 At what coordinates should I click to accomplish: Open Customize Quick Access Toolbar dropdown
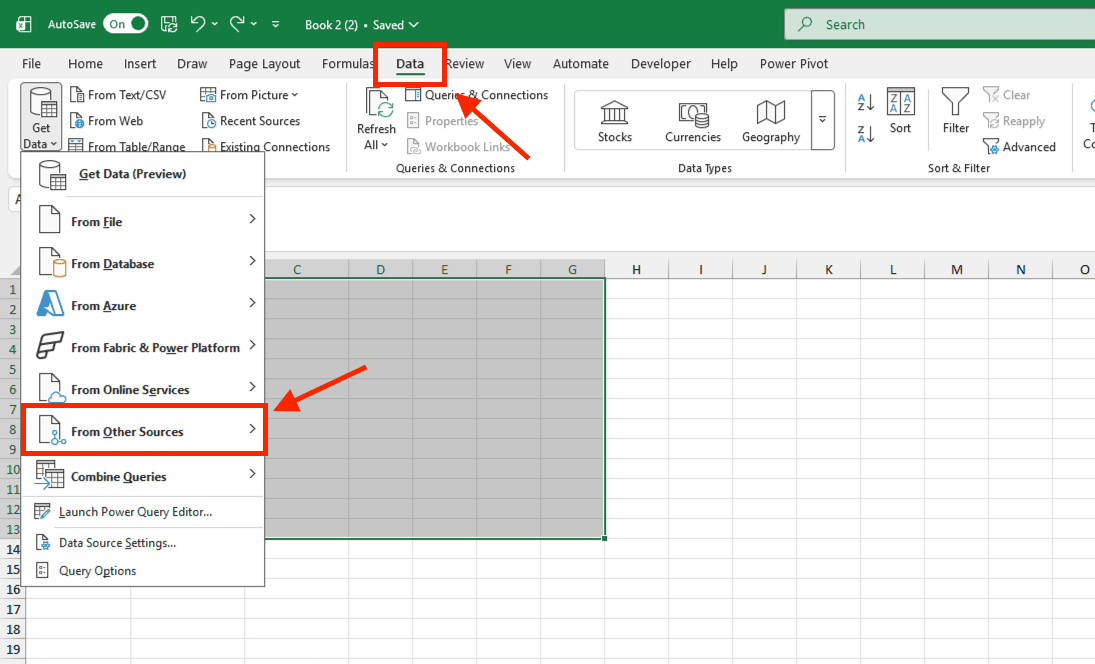[276, 24]
